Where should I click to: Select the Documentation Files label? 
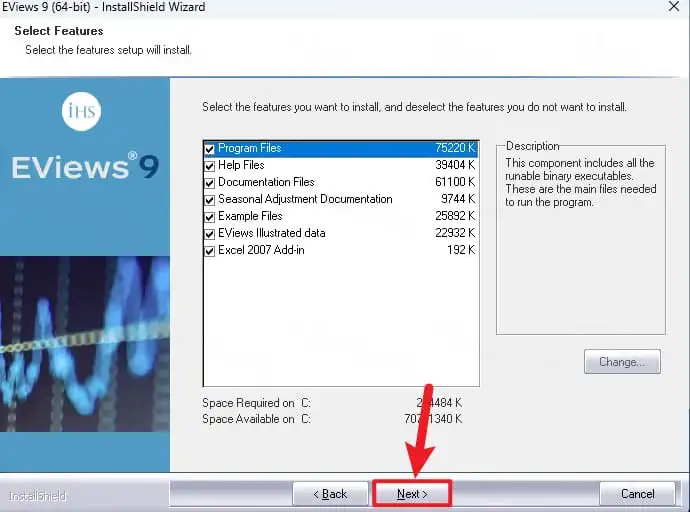(x=266, y=182)
